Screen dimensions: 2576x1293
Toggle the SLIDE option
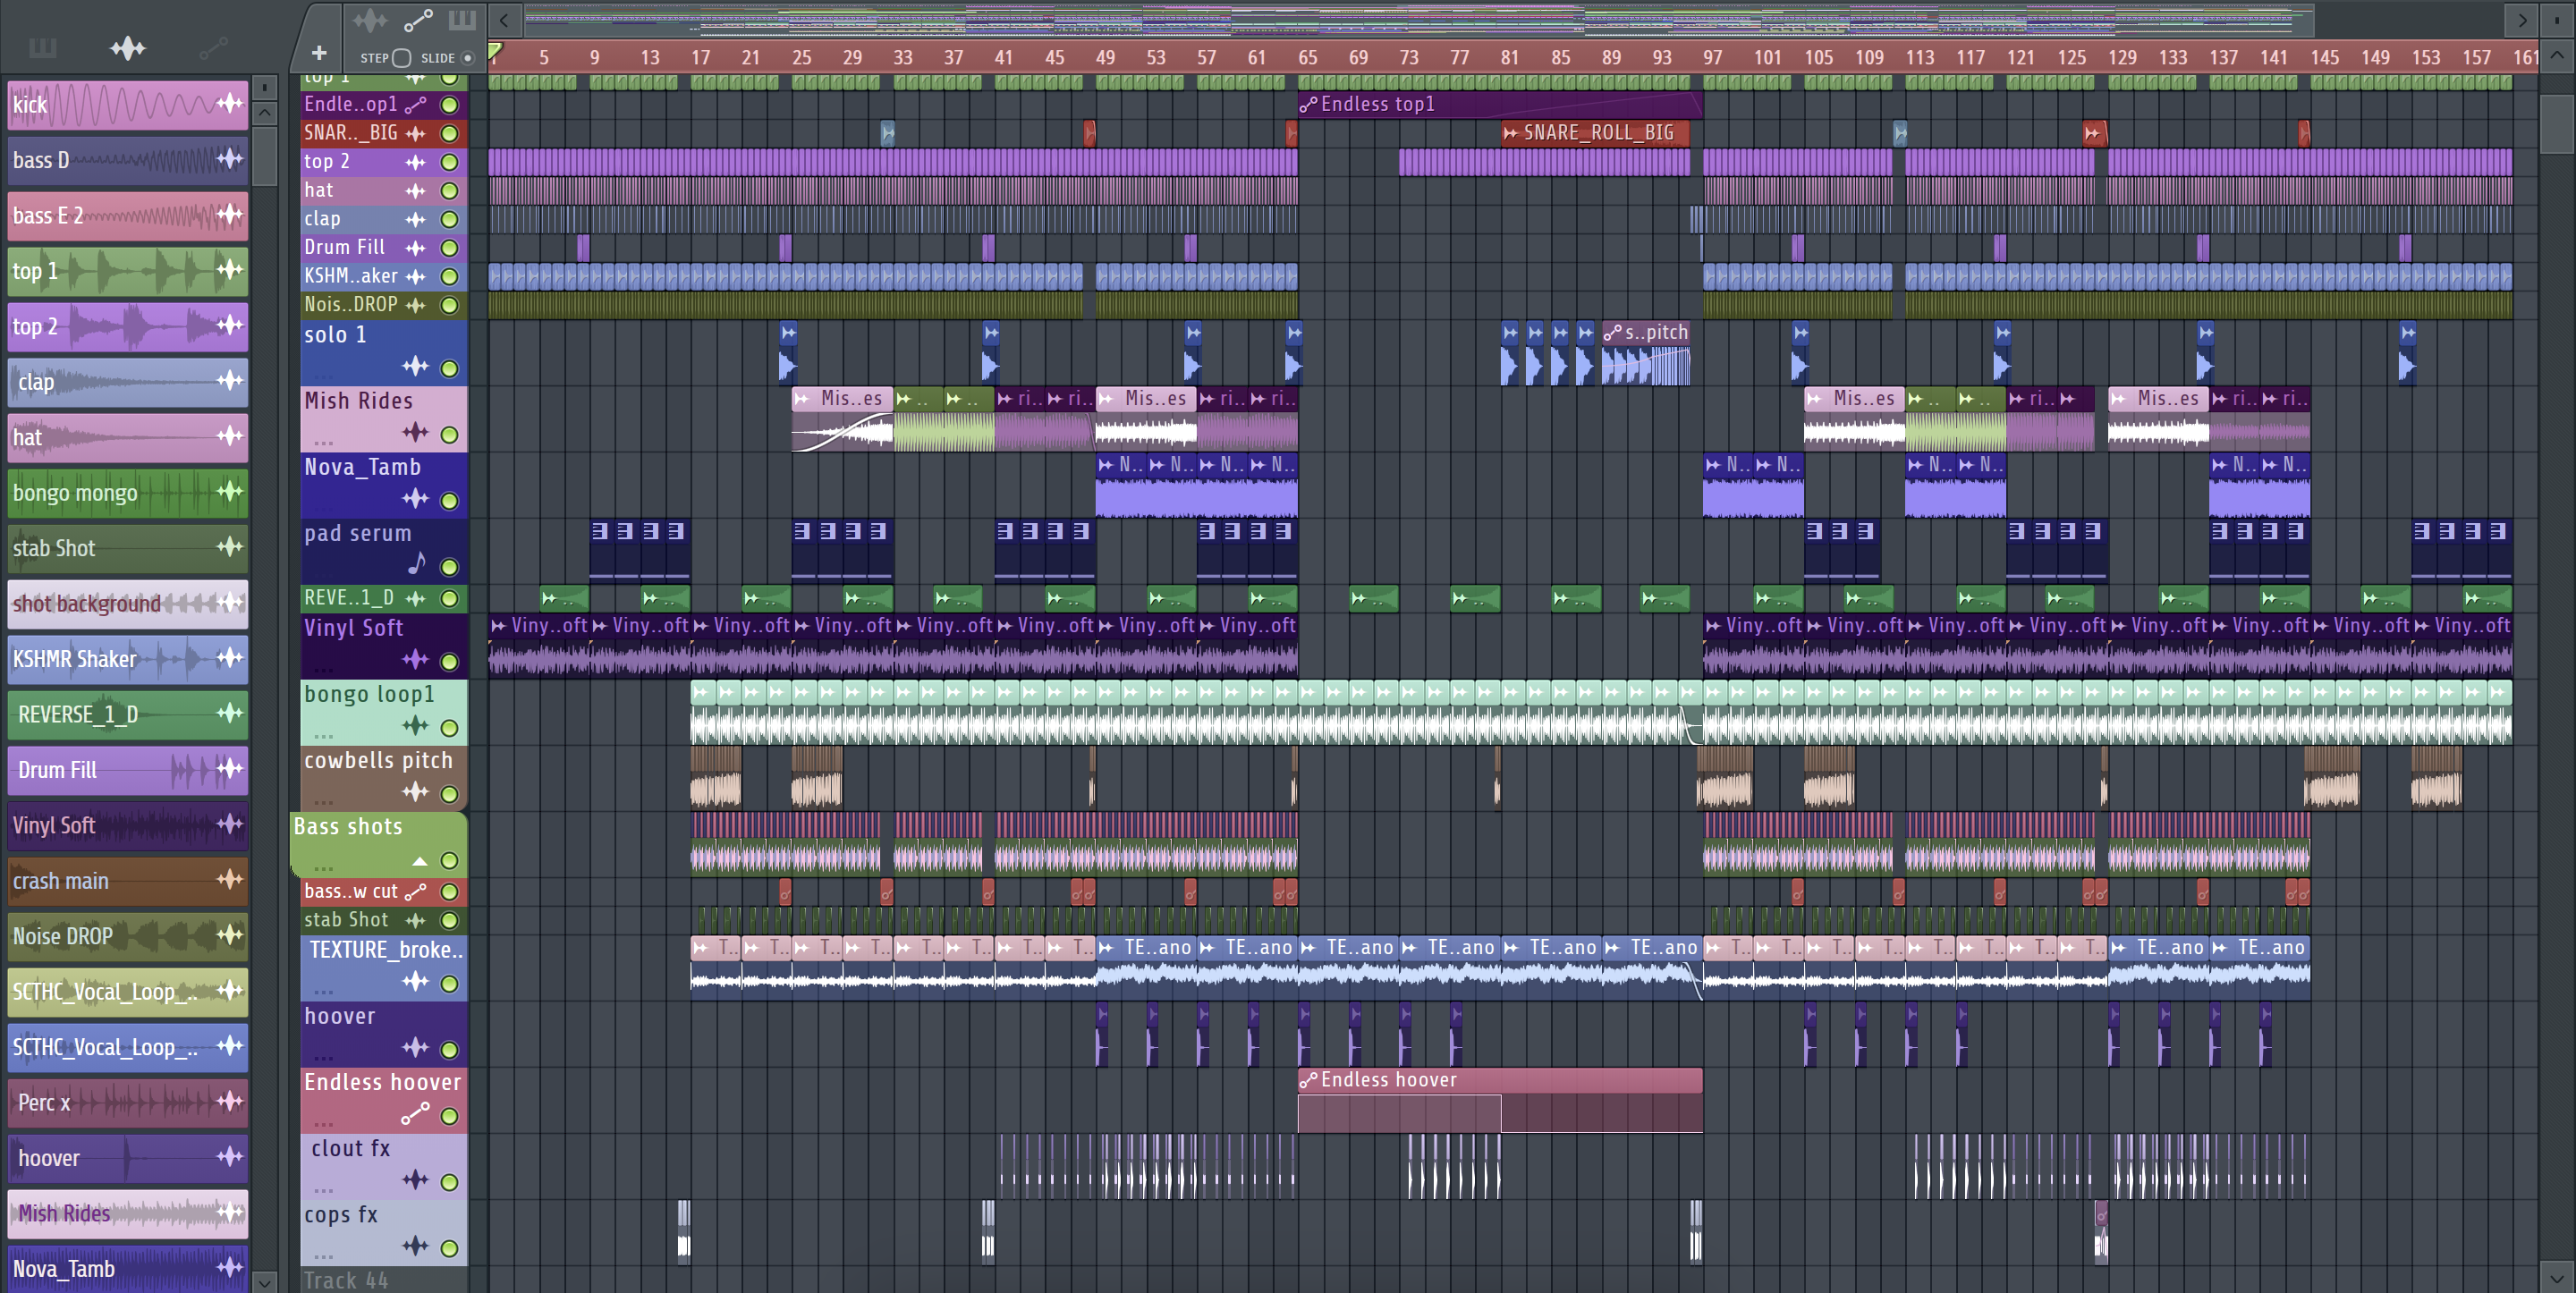coord(467,58)
